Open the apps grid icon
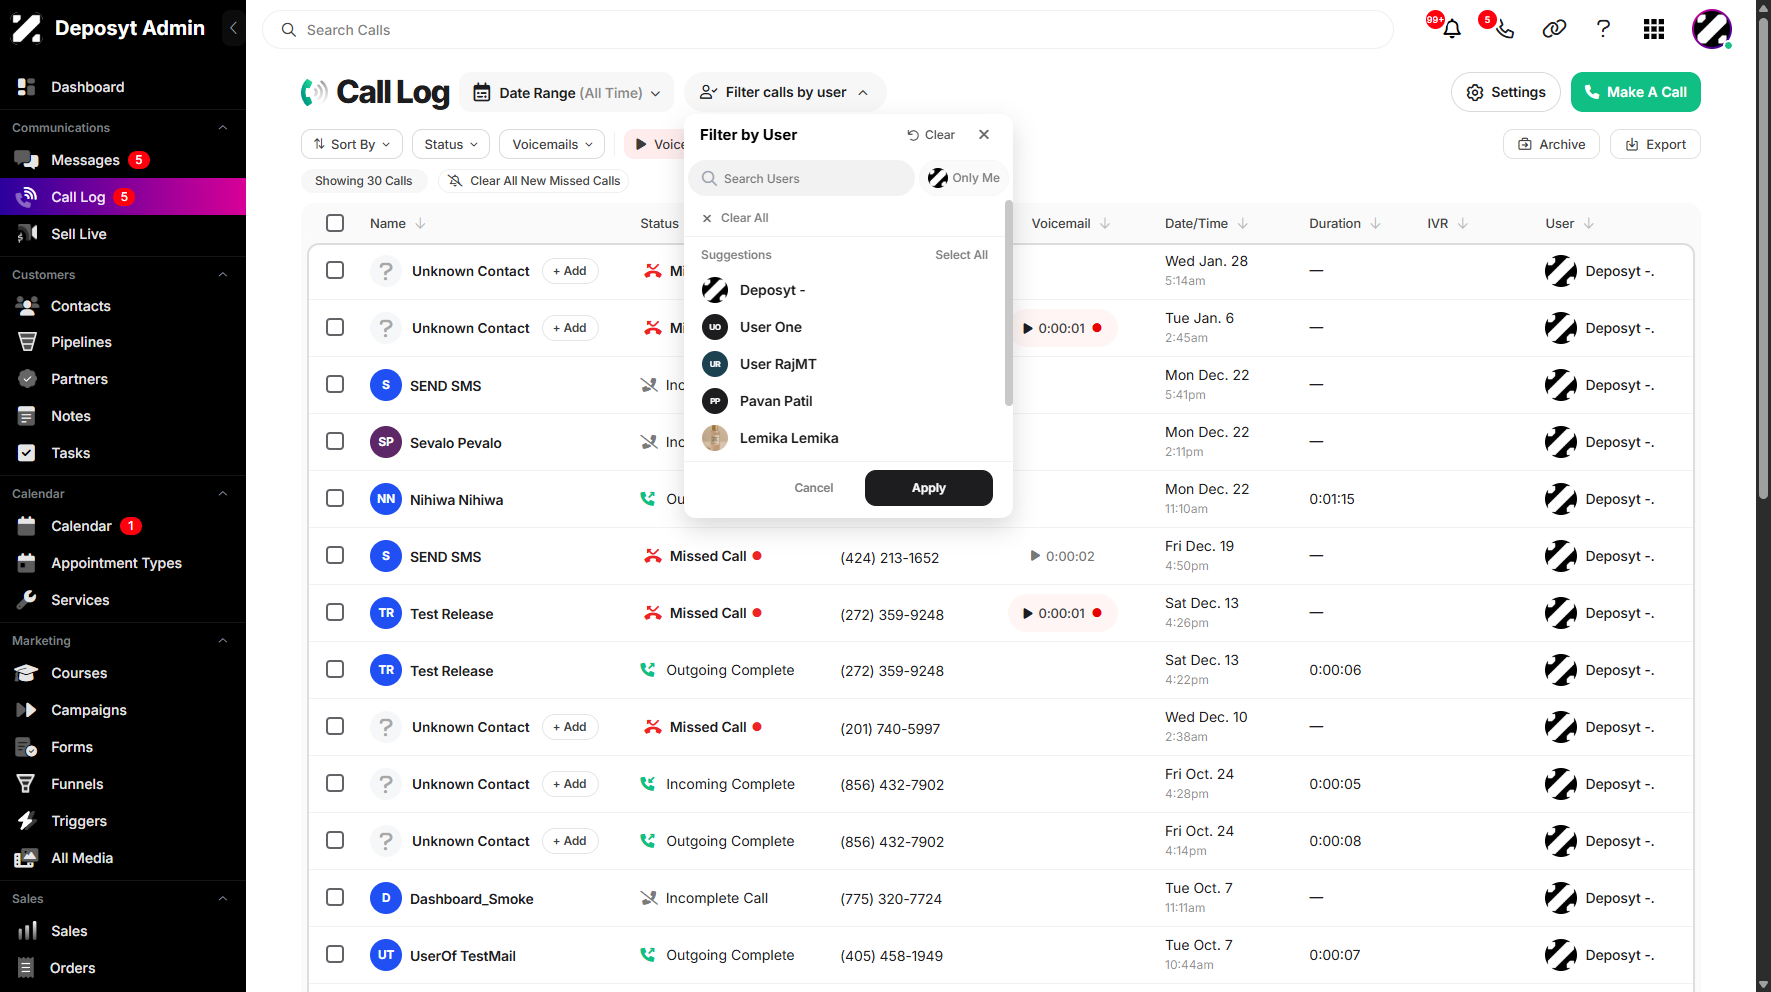Screen dimensions: 1771x992 coord(1654,29)
